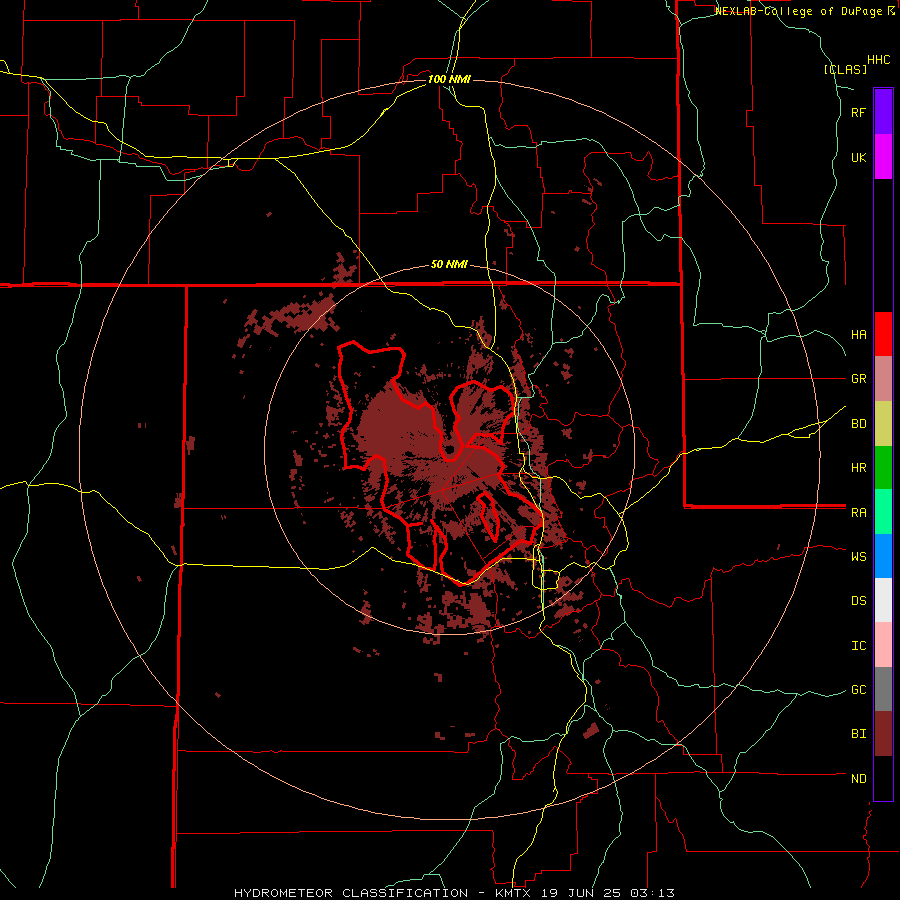Click the UK magenta legend swatch
This screenshot has height=900, width=900.
pyautogui.click(x=883, y=156)
